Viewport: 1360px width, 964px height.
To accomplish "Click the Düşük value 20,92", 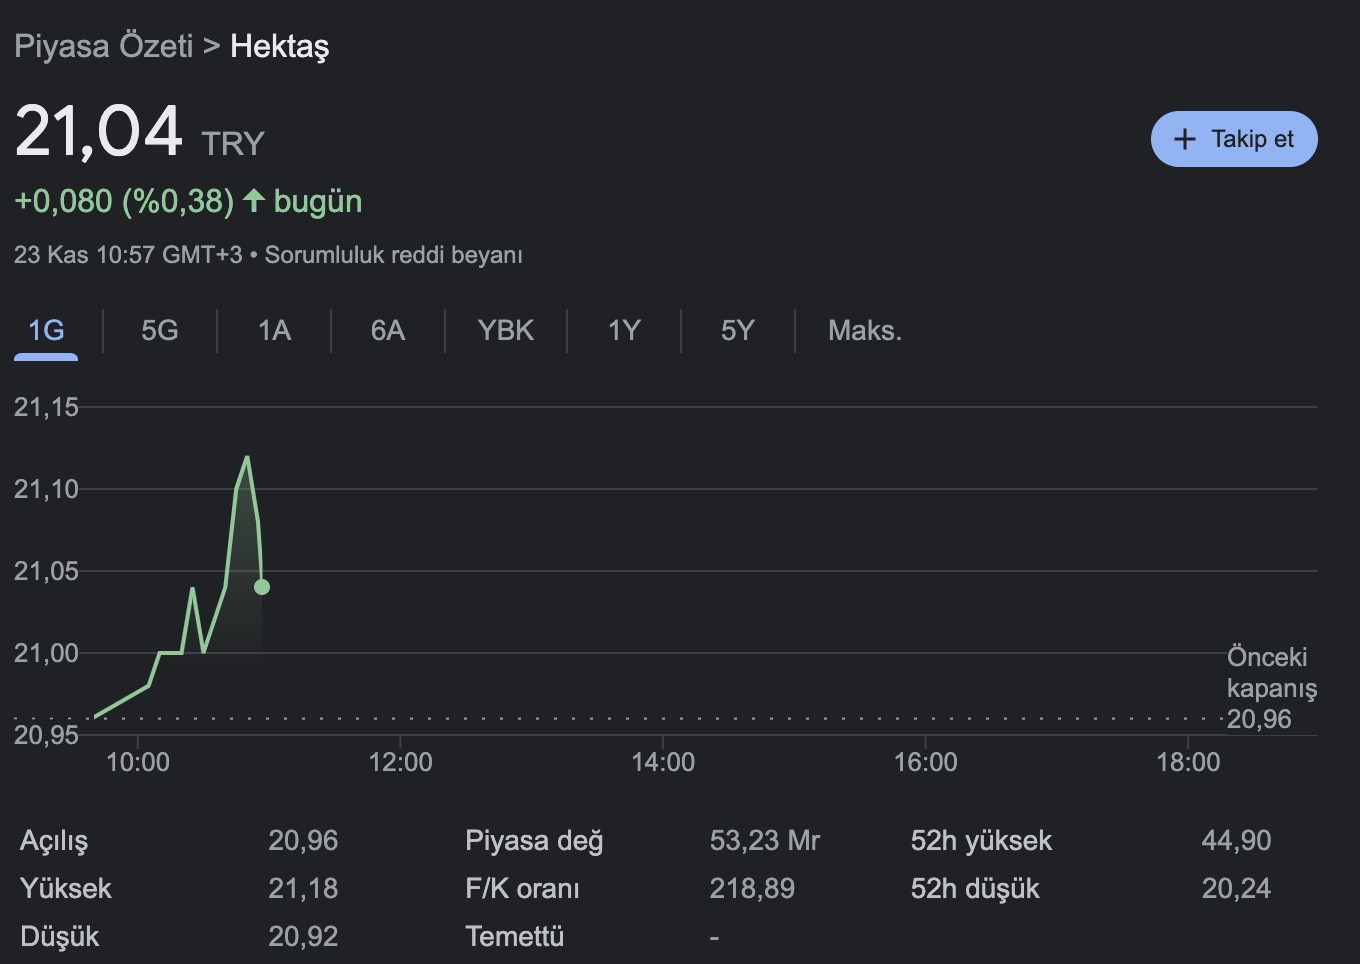I will tap(303, 937).
